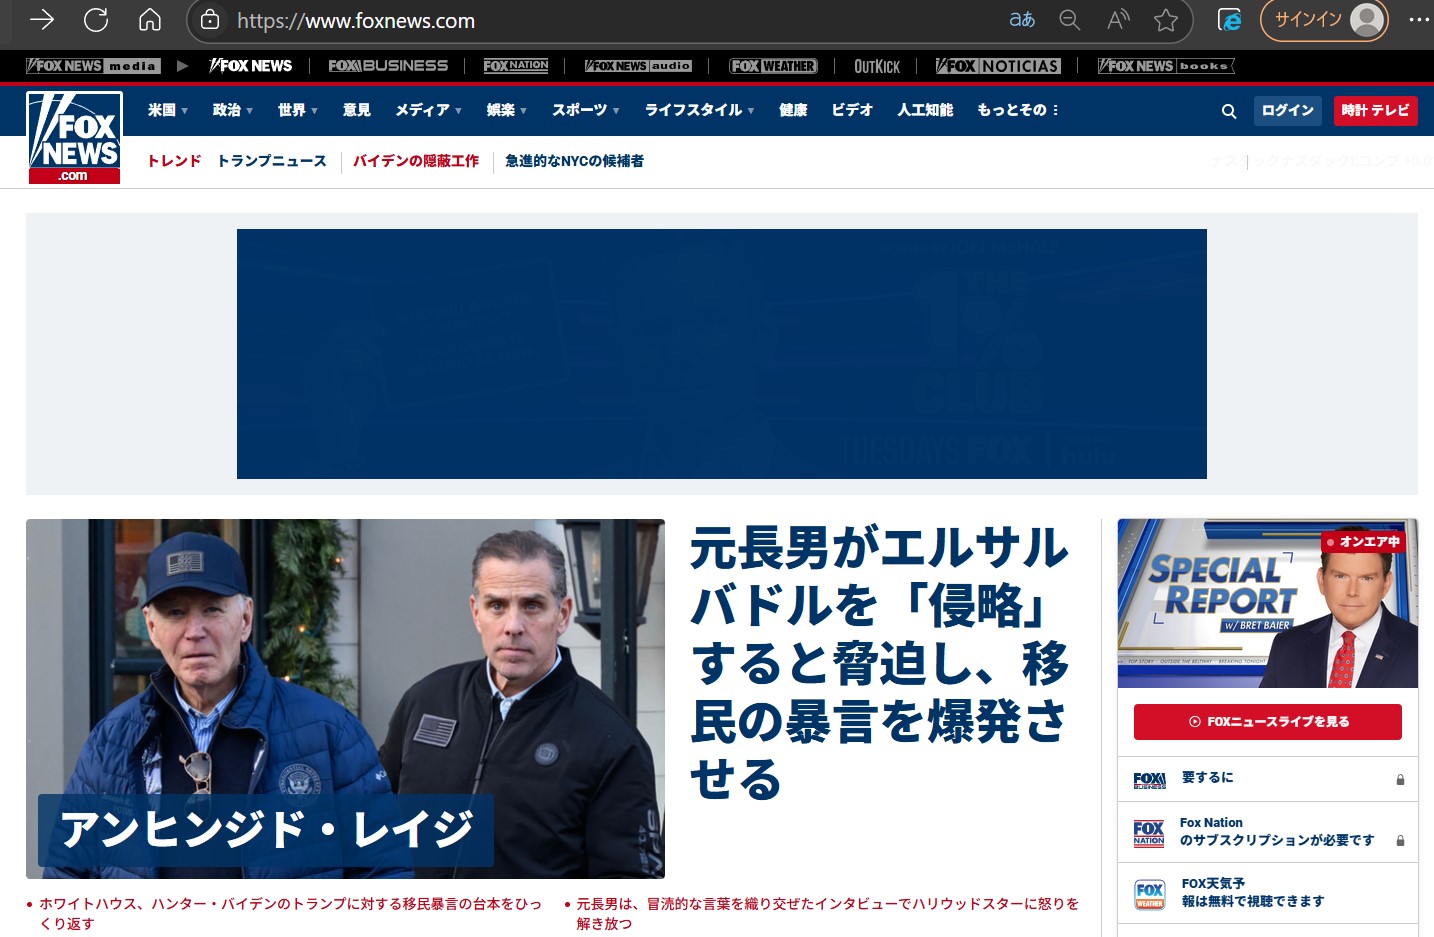Click Fox News logo in top bar

(251, 66)
